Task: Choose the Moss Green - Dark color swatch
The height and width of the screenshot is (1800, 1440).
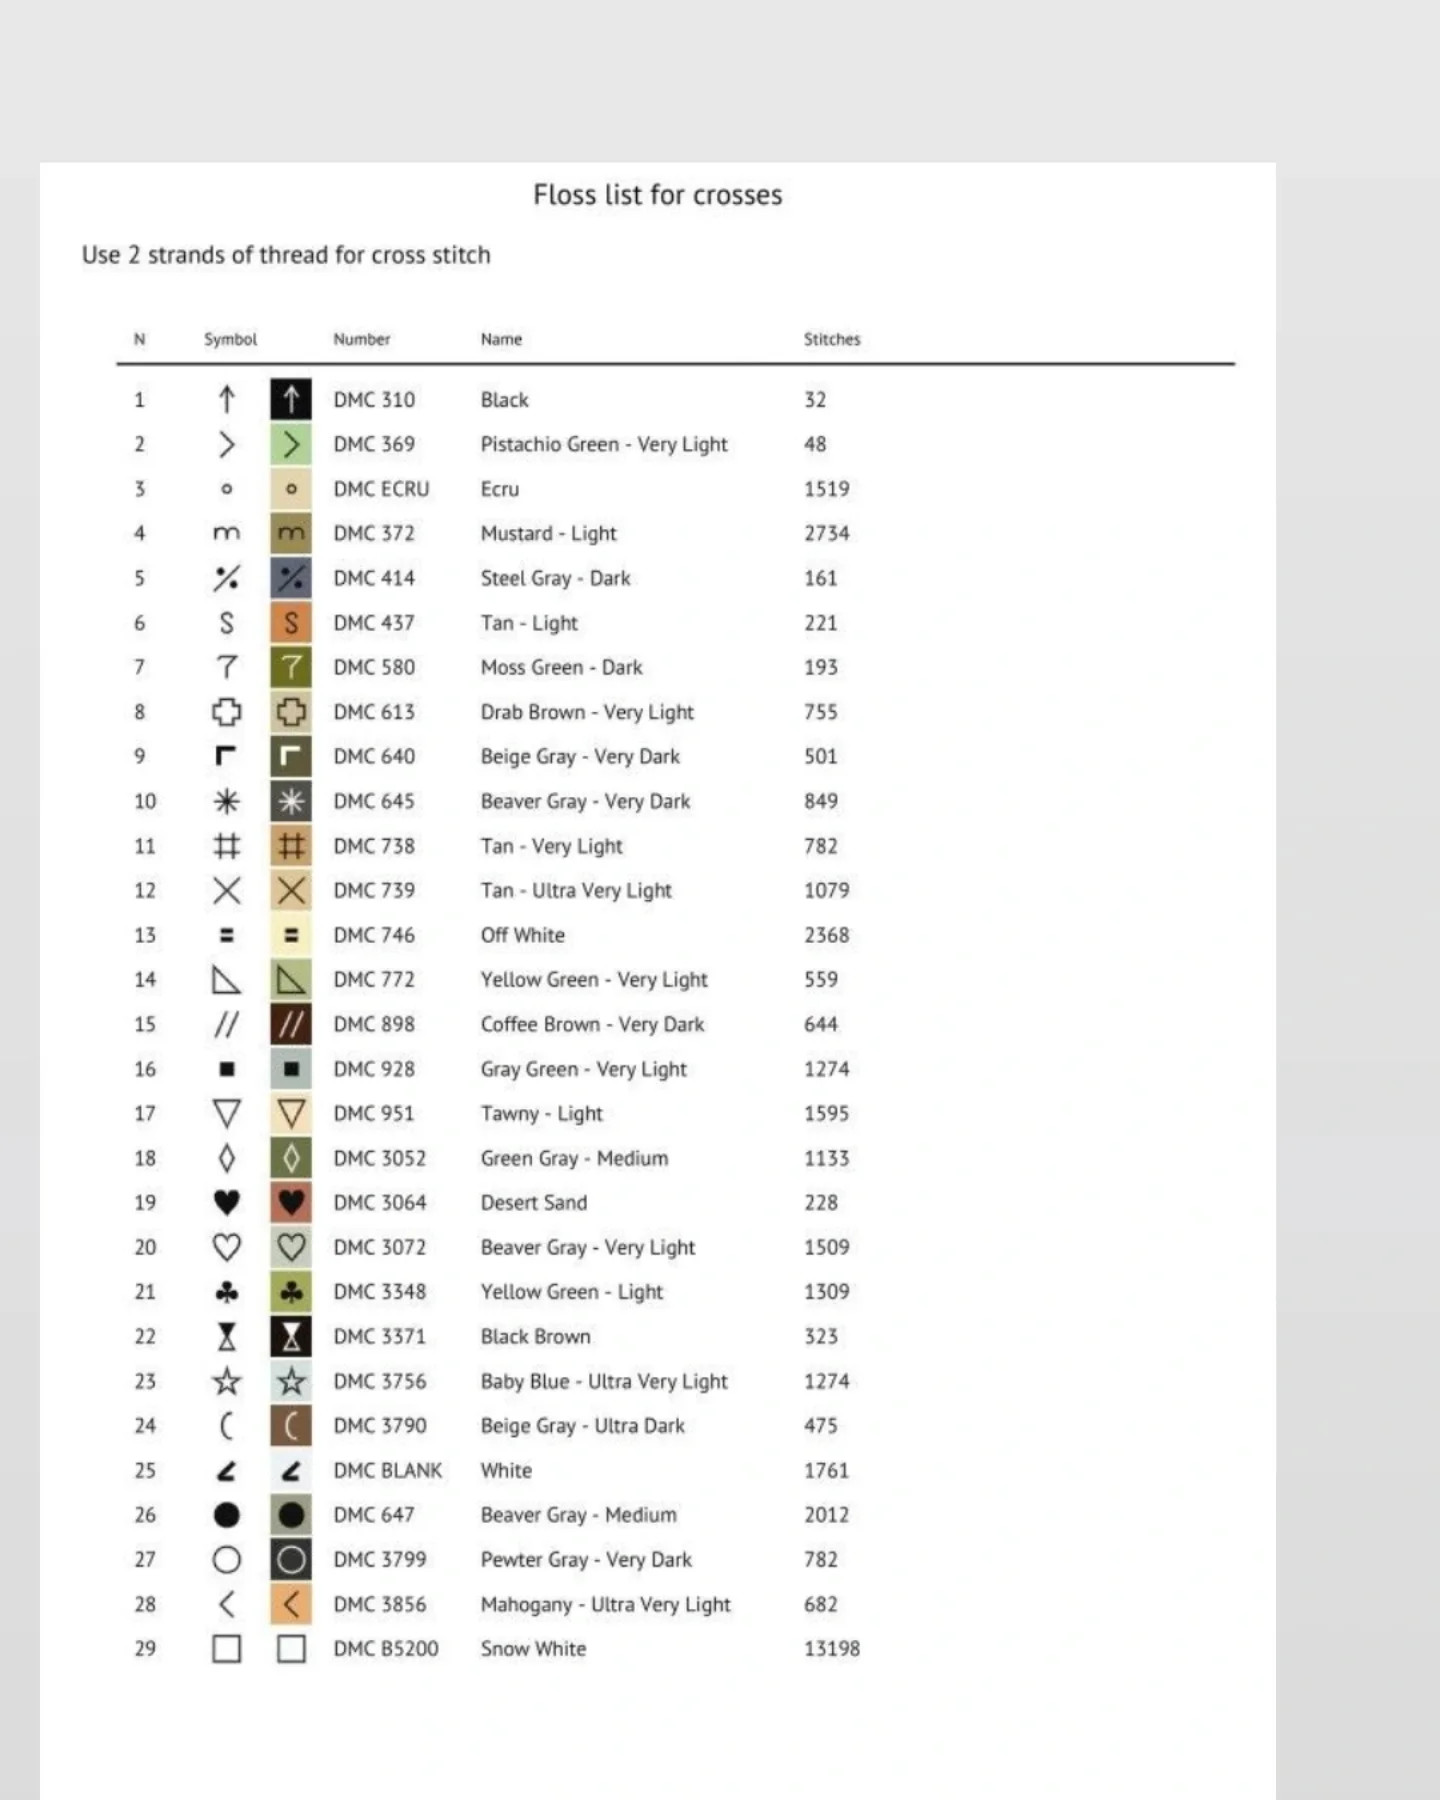Action: point(291,667)
